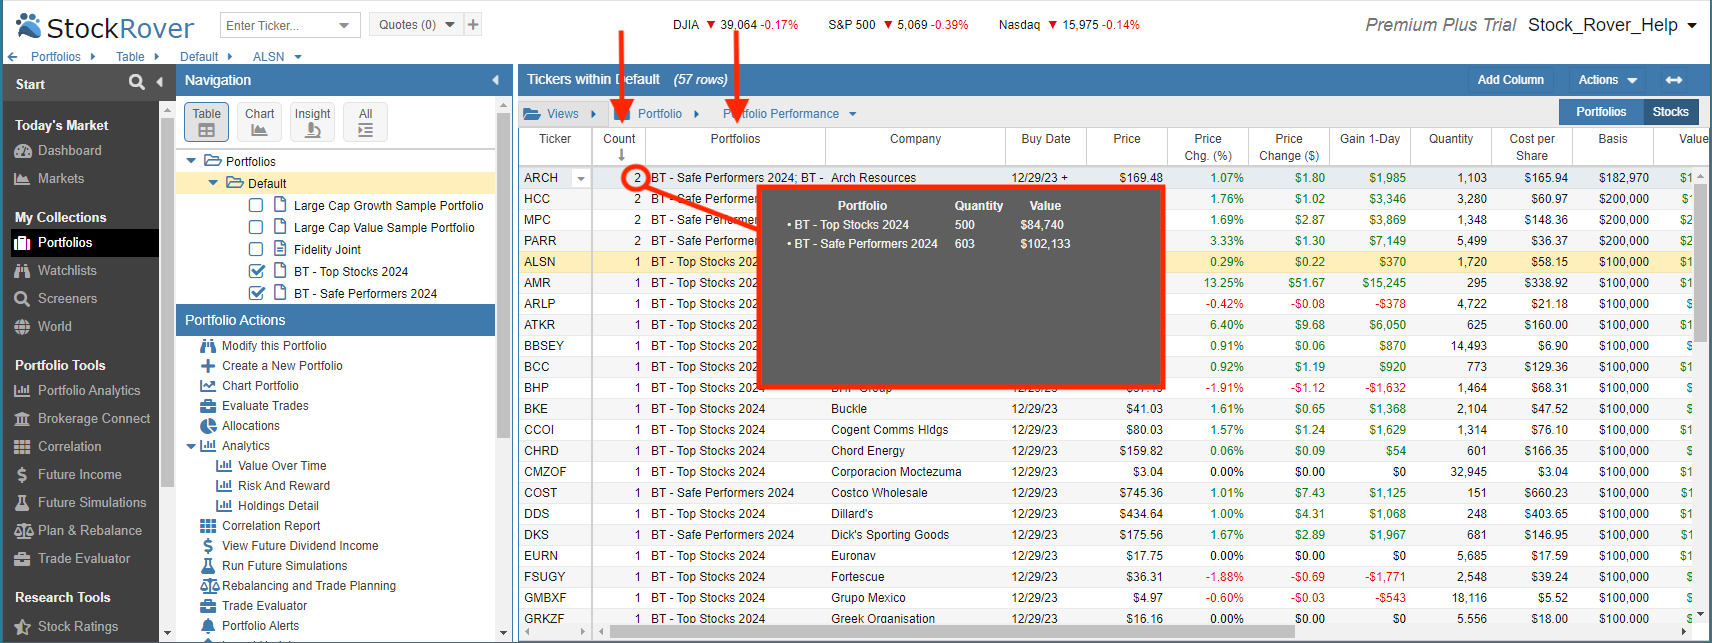Open the ARCH row dropdown arrow

tap(580, 178)
